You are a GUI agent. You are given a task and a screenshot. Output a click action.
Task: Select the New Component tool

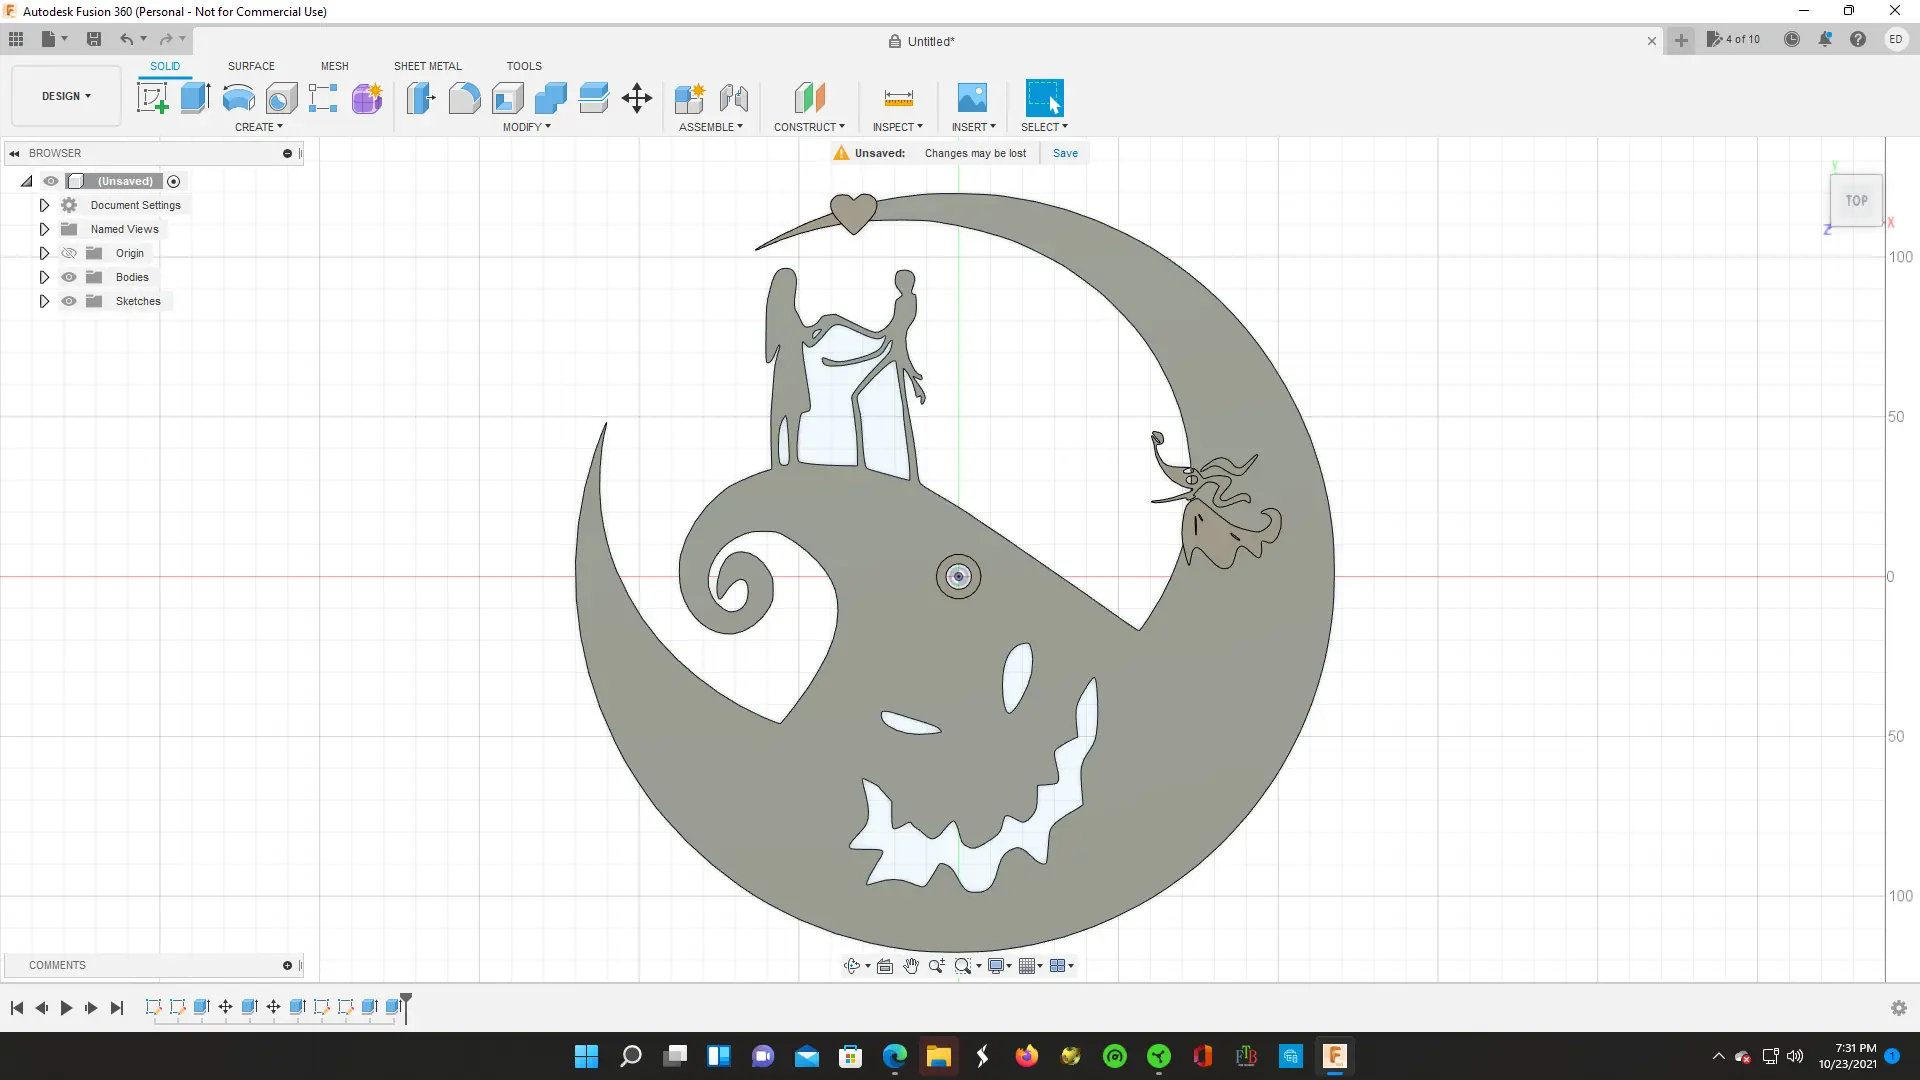click(690, 98)
